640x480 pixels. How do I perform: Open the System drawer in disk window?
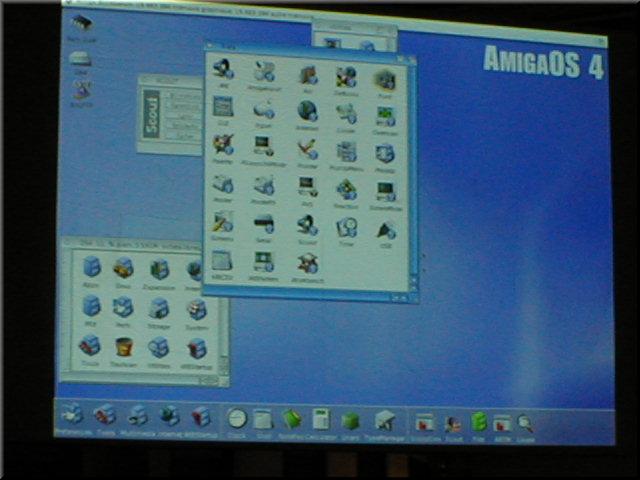coord(197,310)
